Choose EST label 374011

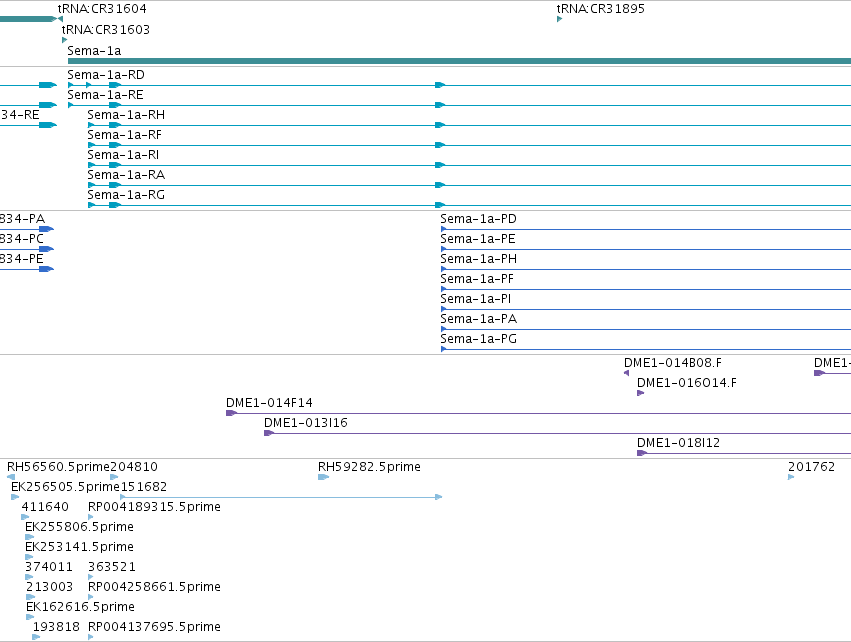(x=49, y=568)
